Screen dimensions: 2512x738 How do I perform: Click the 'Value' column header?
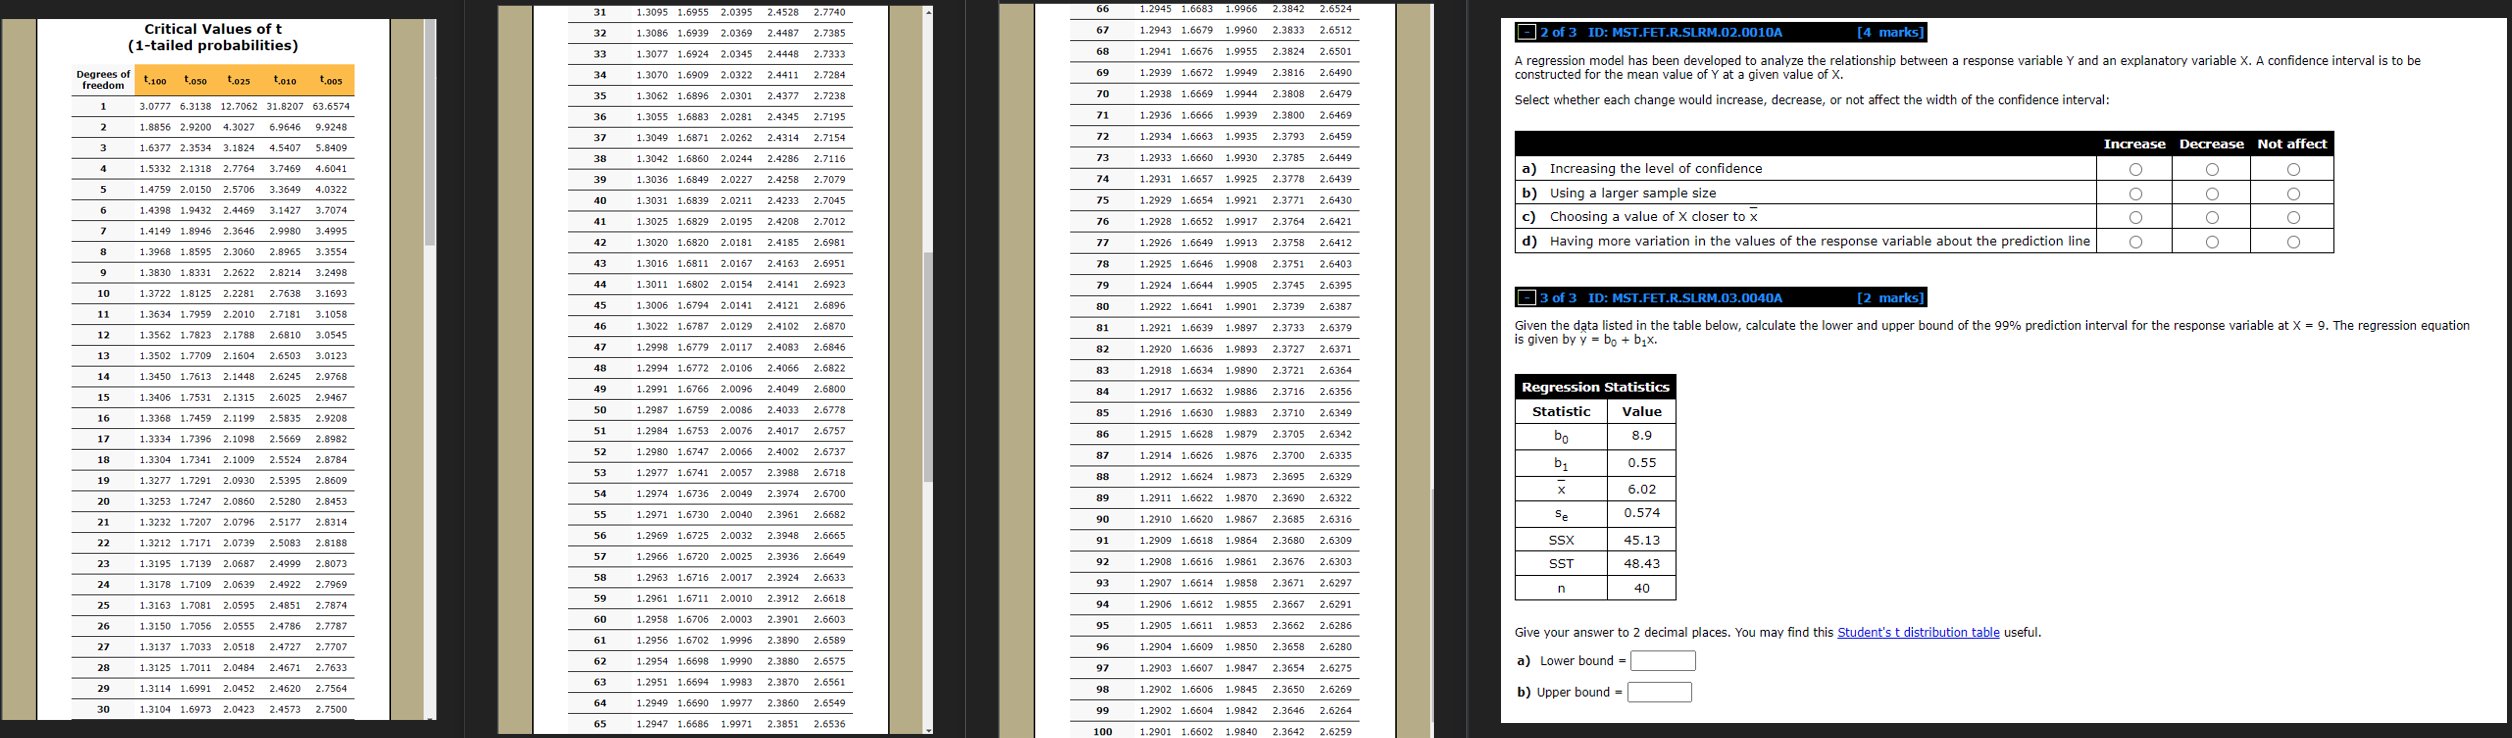tap(1641, 412)
